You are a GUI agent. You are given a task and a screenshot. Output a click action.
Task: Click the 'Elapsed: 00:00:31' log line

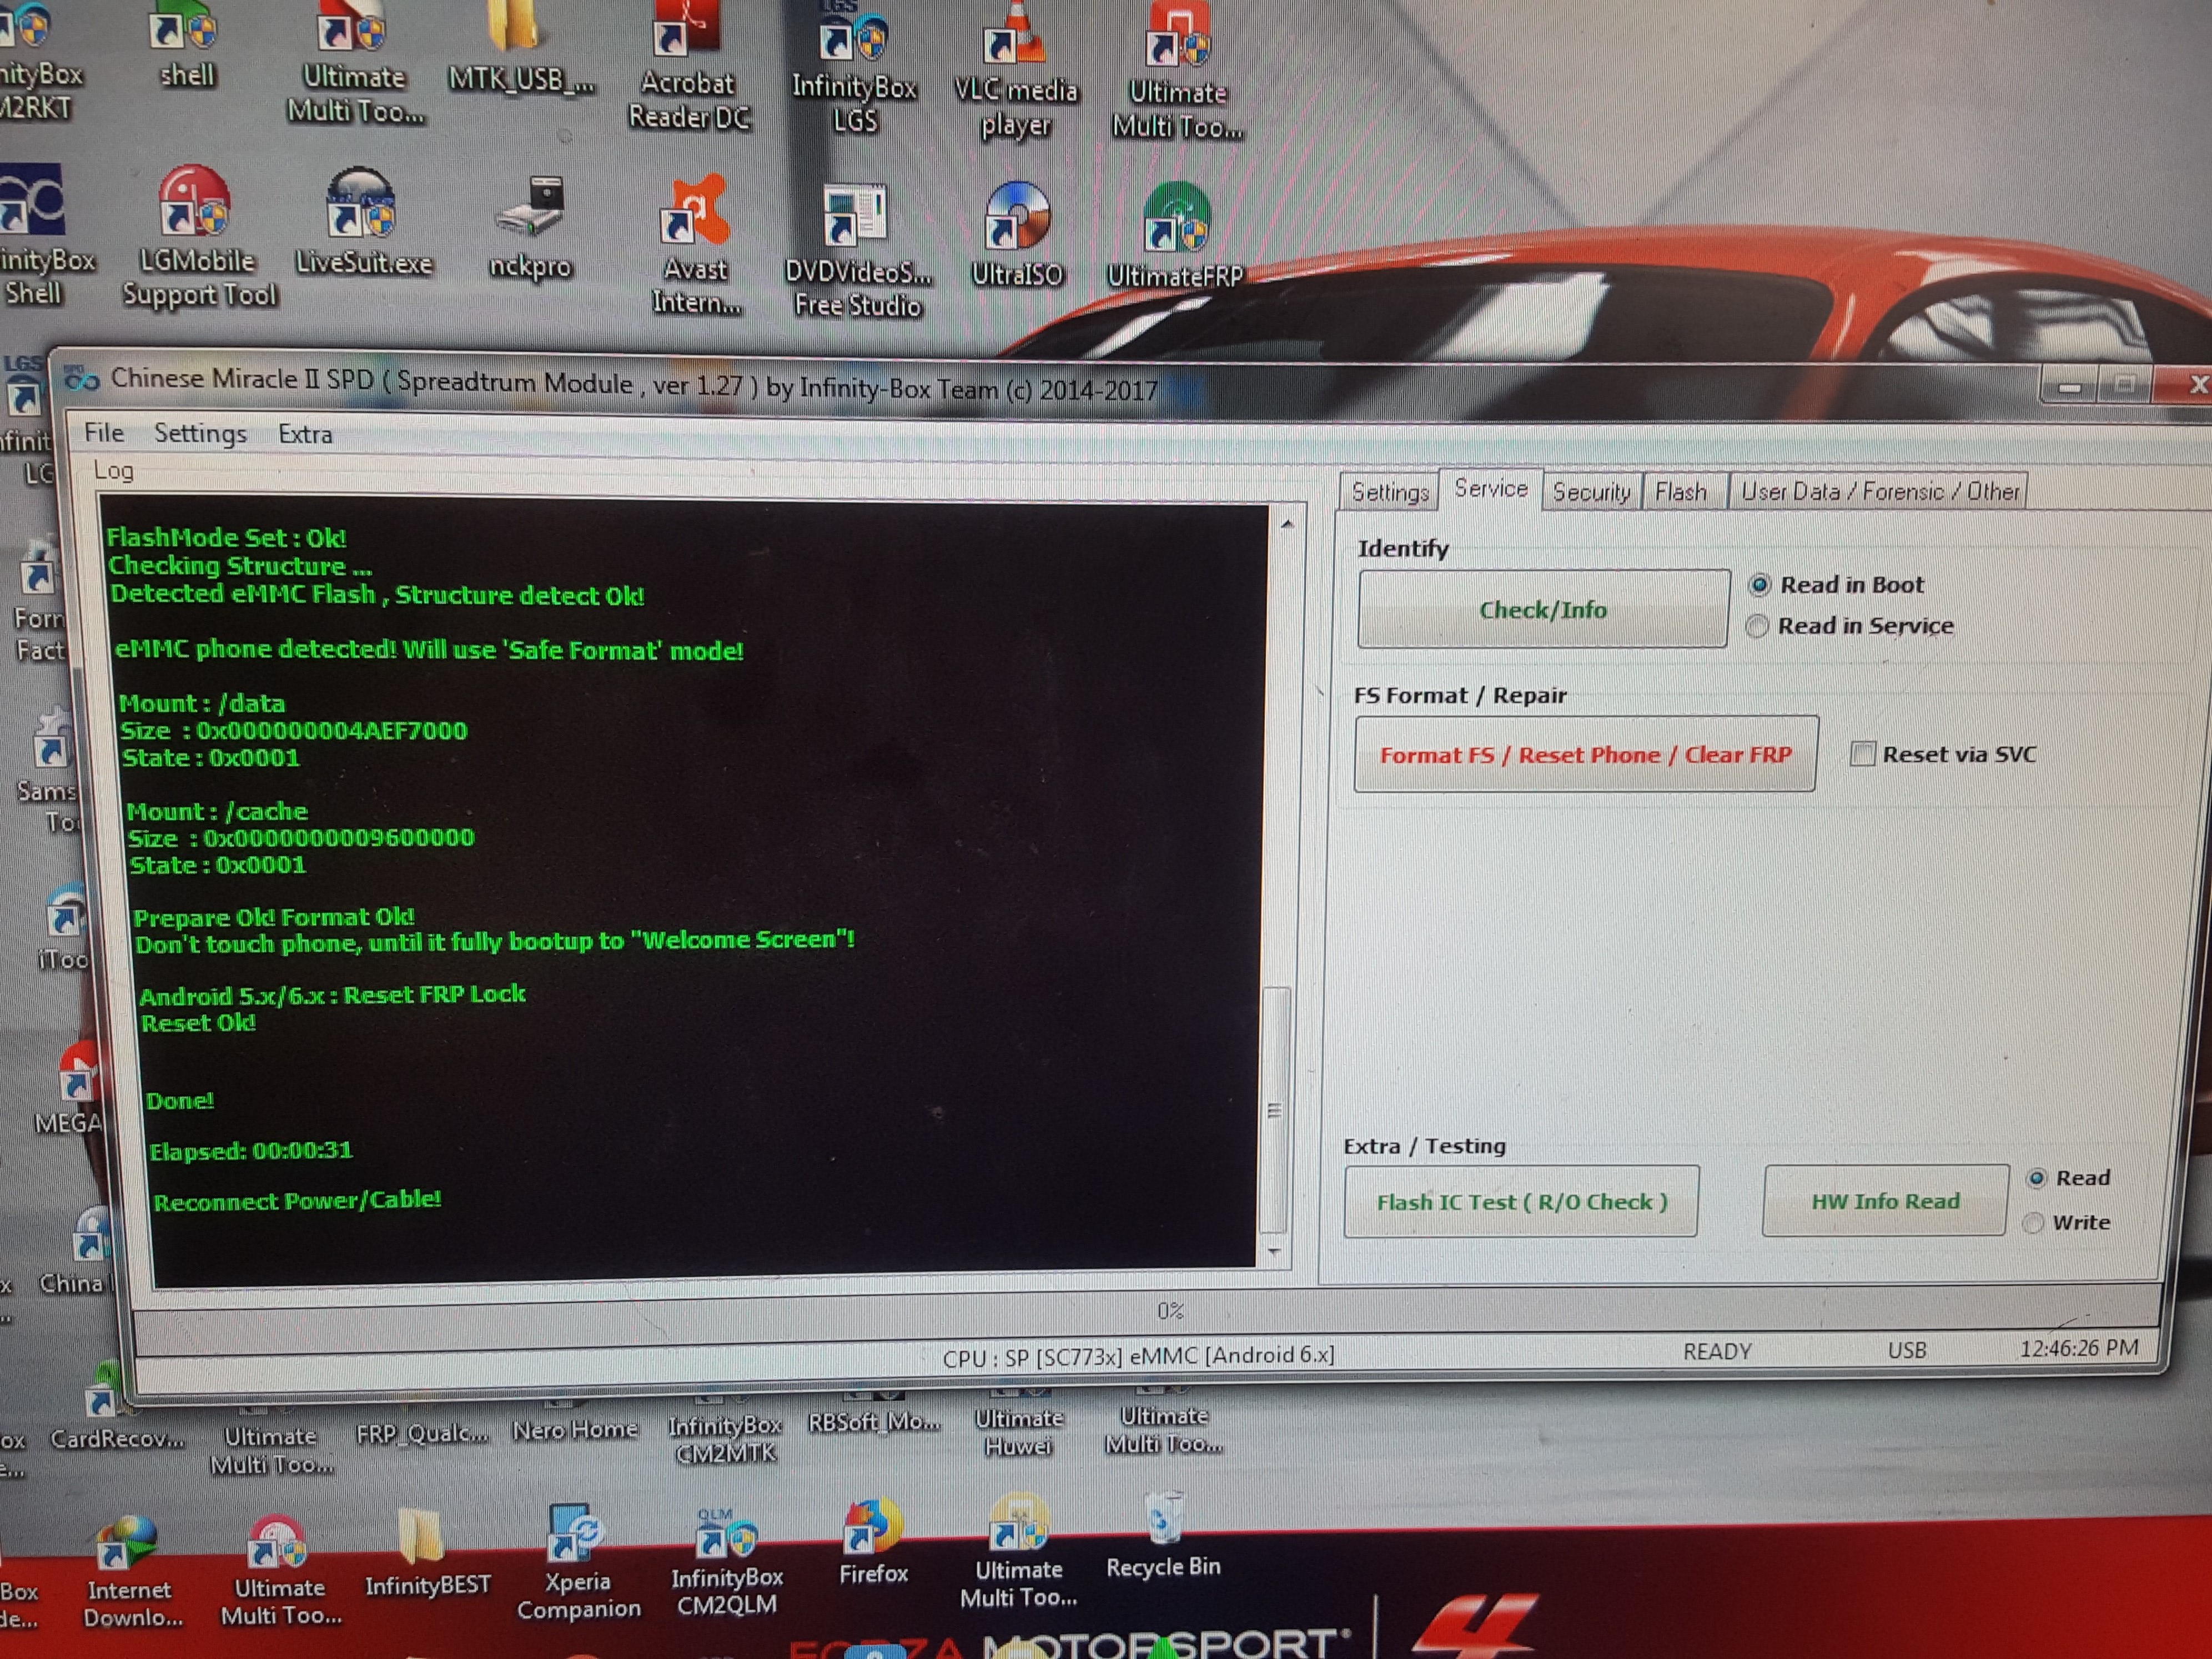251,1150
